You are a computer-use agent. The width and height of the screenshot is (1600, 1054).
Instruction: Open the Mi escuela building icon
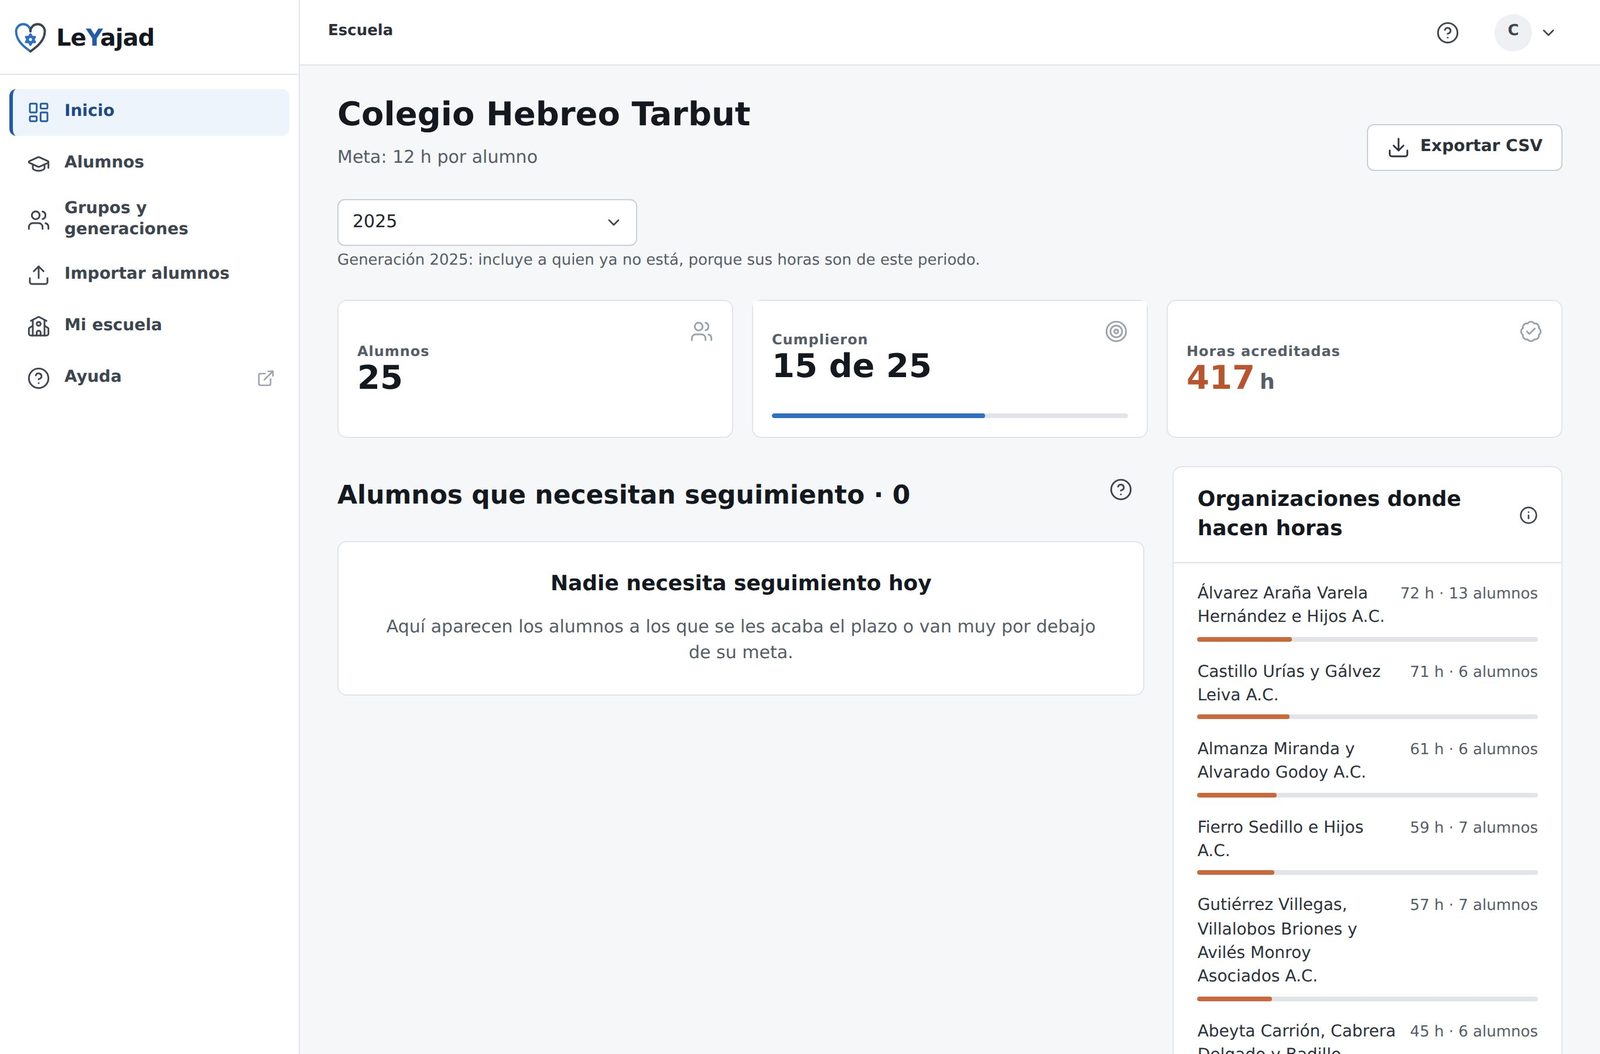click(x=38, y=326)
